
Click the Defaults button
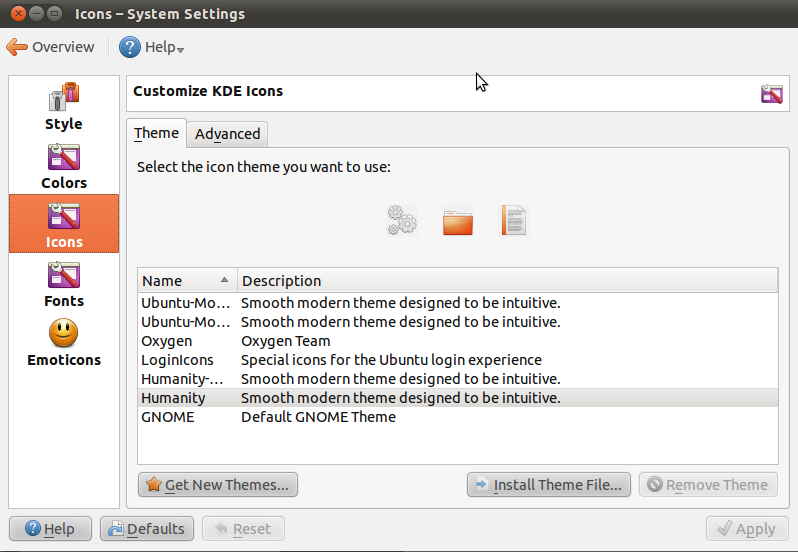pyautogui.click(x=147, y=529)
